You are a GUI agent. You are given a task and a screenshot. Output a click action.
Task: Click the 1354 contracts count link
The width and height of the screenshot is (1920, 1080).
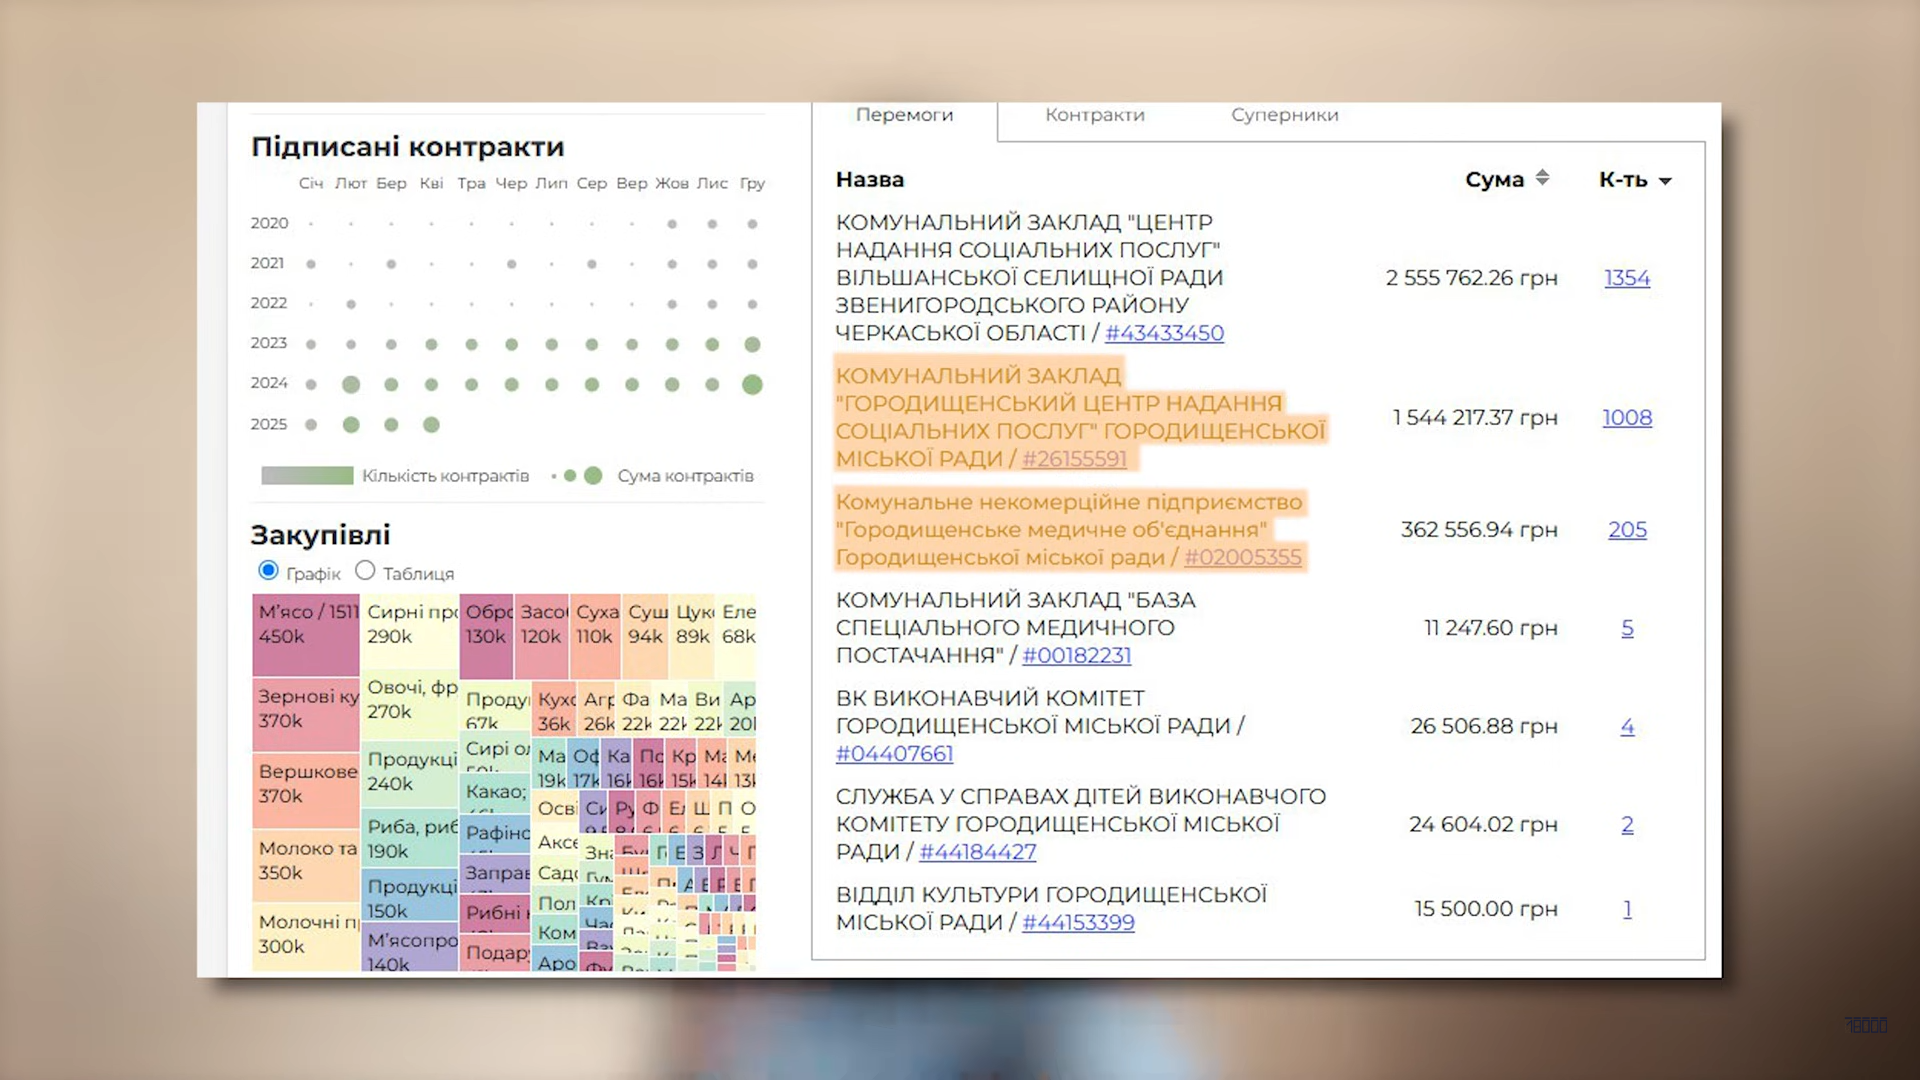(1627, 278)
